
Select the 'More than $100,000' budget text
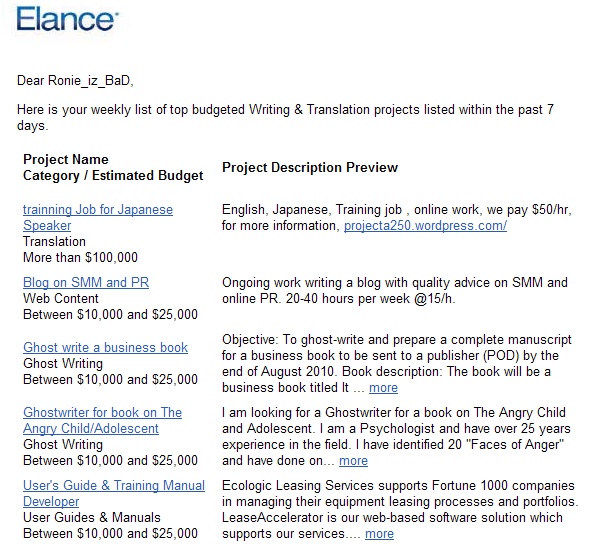(x=80, y=257)
